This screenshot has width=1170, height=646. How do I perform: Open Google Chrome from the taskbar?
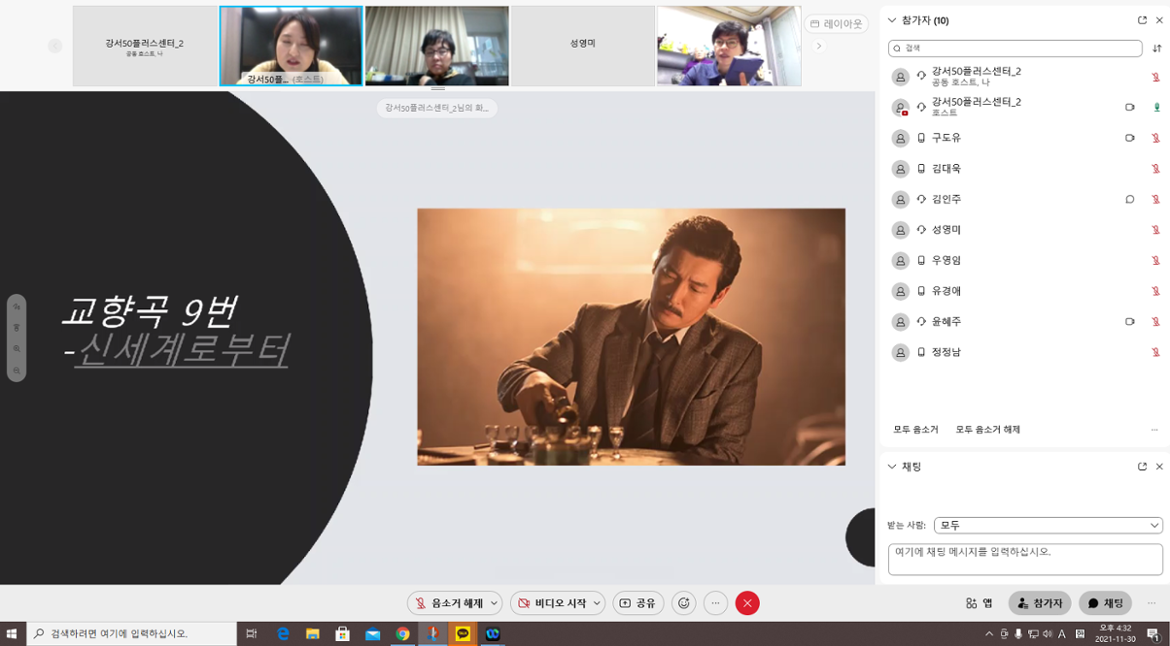point(403,633)
